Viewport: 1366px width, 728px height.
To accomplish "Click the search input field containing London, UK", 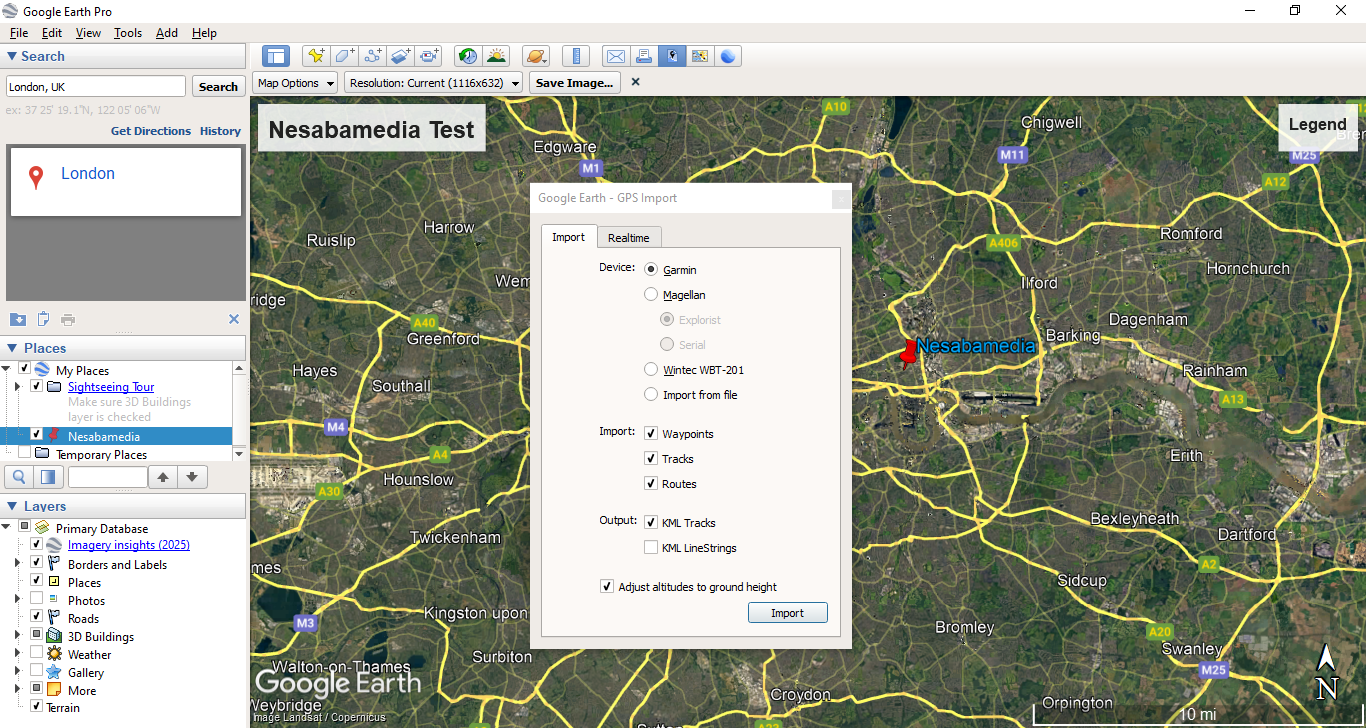I will tap(96, 87).
